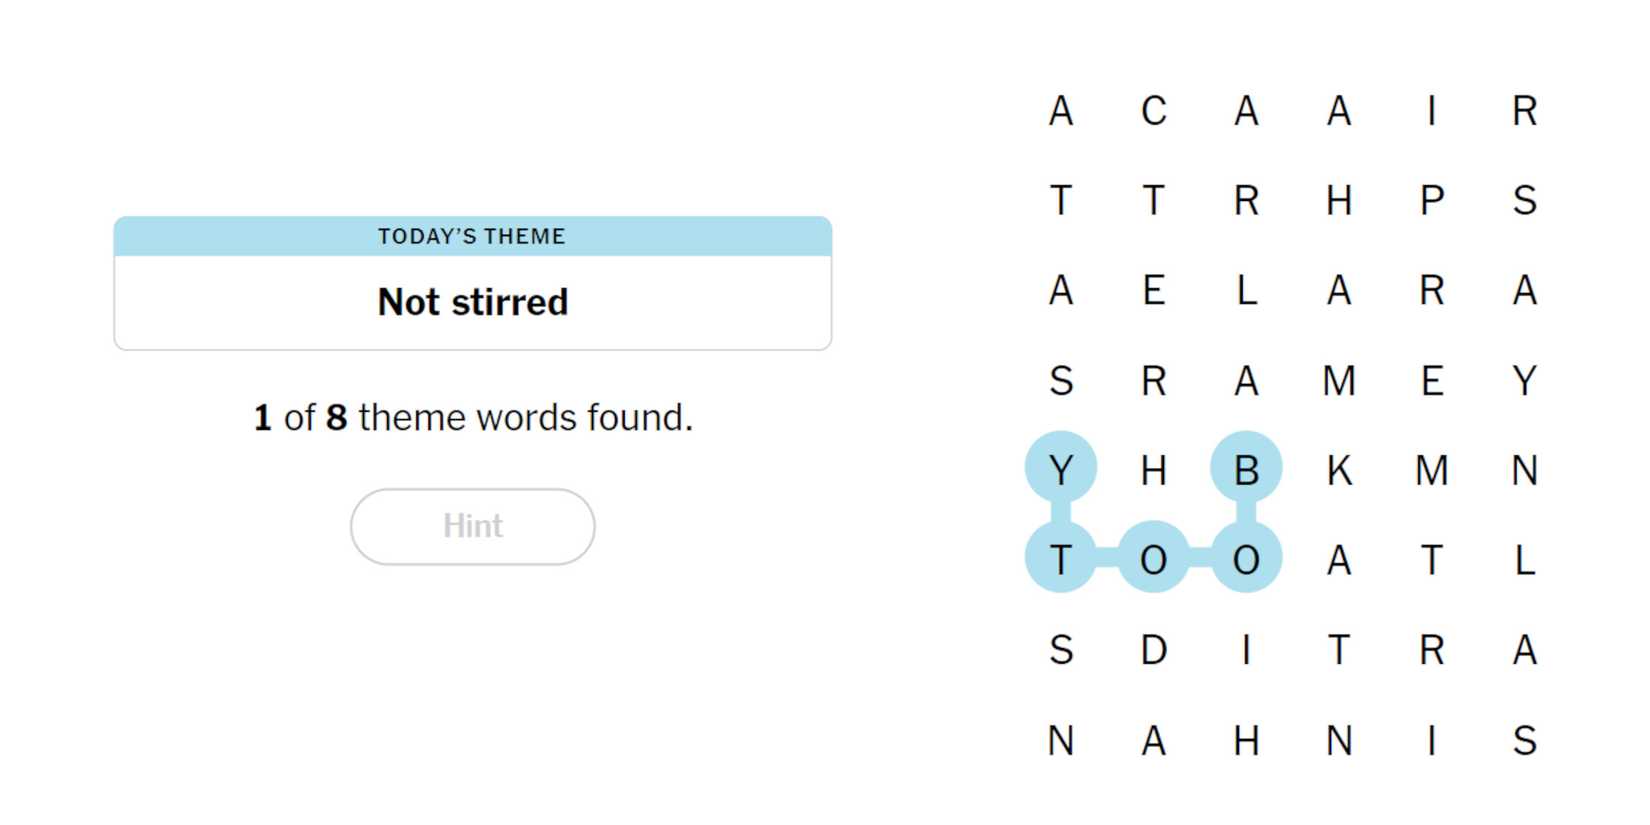
Task: Select the letter M between A and E
Action: click(1339, 381)
